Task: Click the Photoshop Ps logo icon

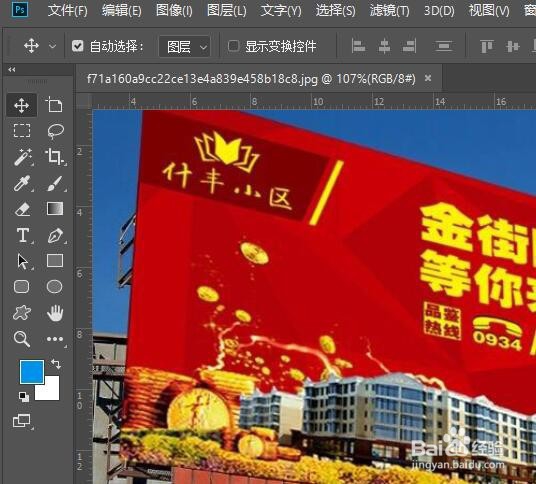Action: (20, 10)
